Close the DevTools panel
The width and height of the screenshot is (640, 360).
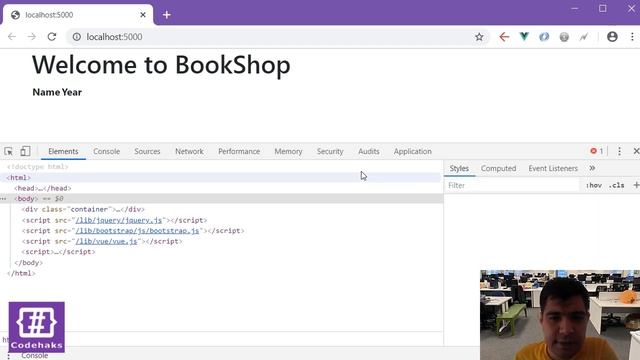point(636,151)
